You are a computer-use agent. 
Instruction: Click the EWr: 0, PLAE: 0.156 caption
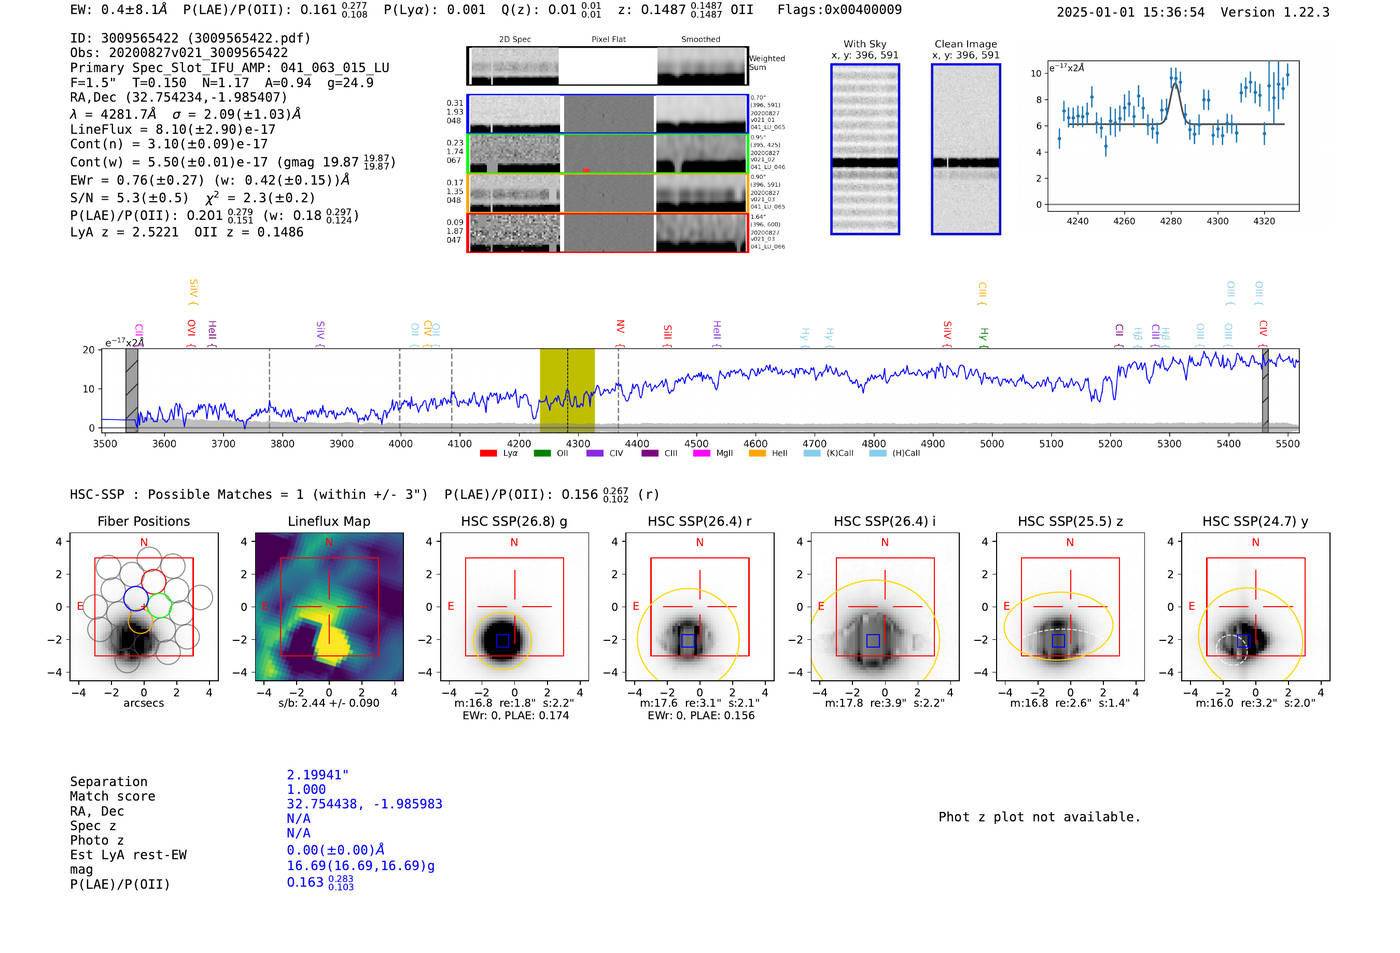(701, 715)
